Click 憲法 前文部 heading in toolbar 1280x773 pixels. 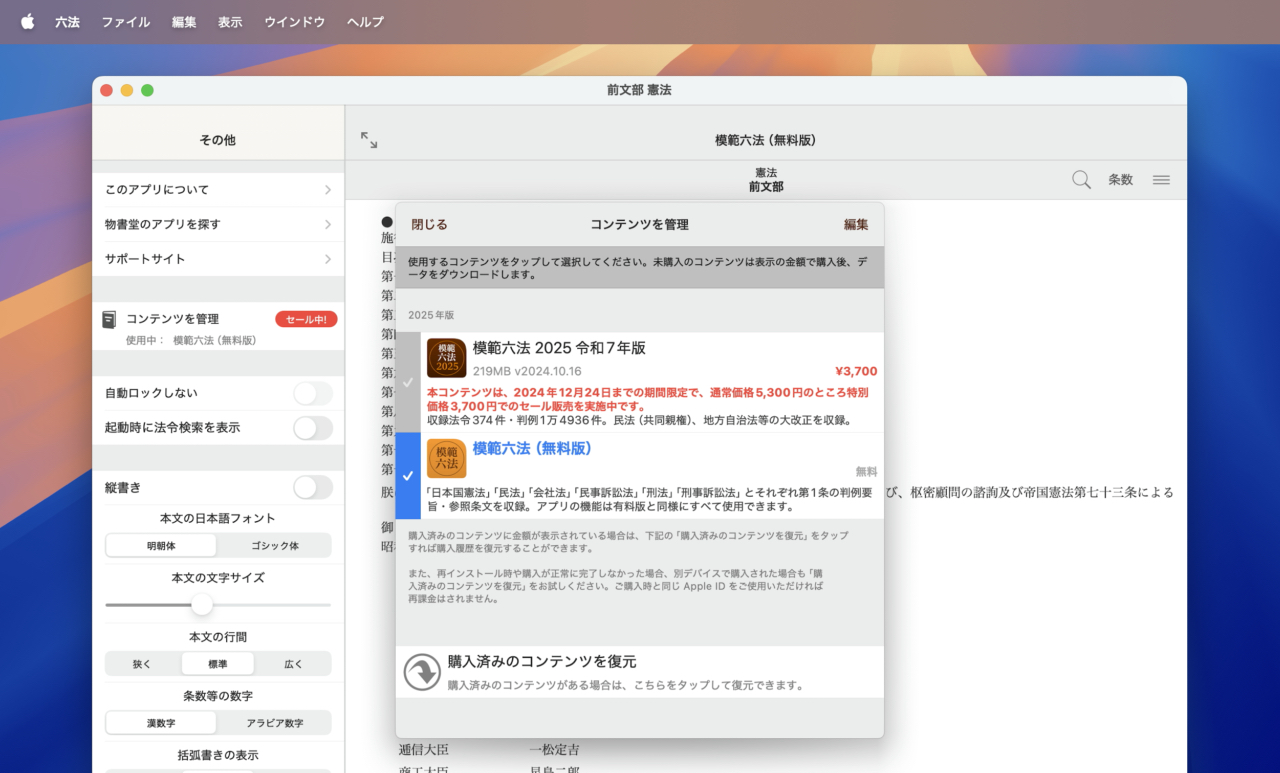[x=766, y=180]
